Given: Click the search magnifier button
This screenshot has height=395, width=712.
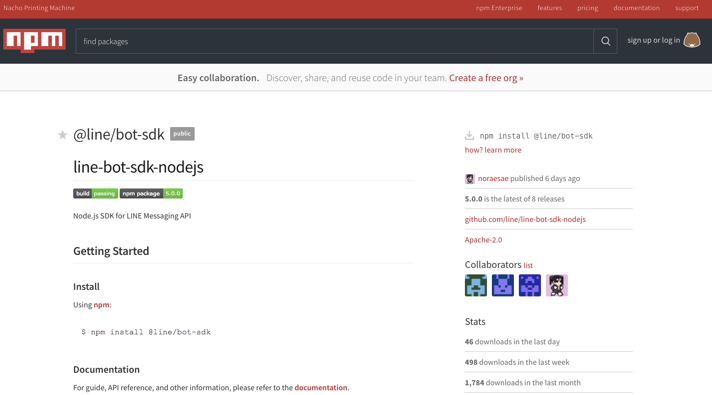Looking at the screenshot, I should pyautogui.click(x=605, y=41).
